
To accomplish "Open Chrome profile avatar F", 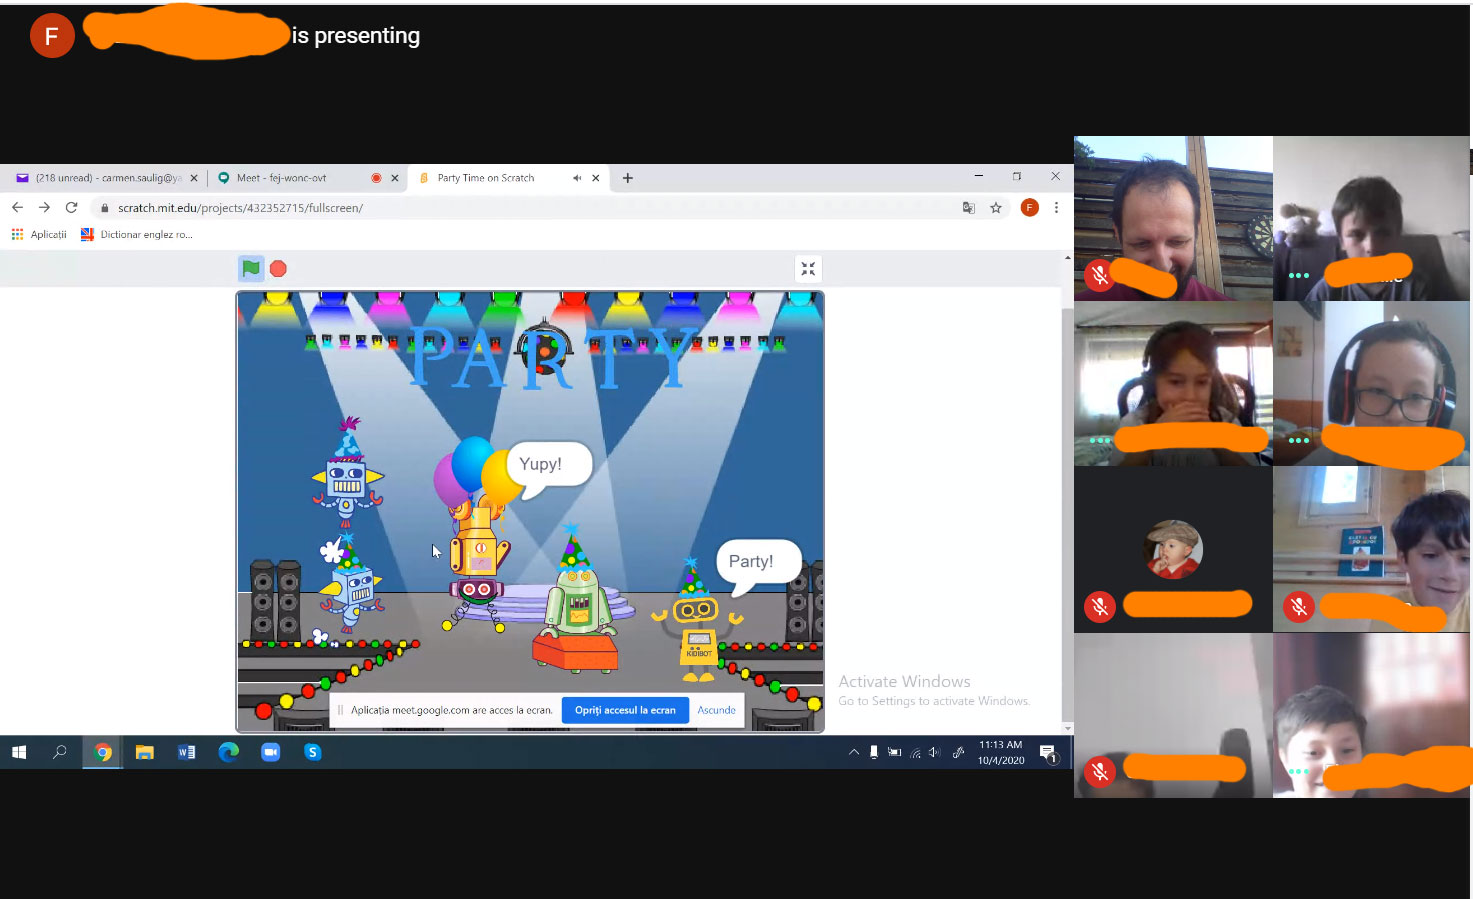I will coord(1029,208).
